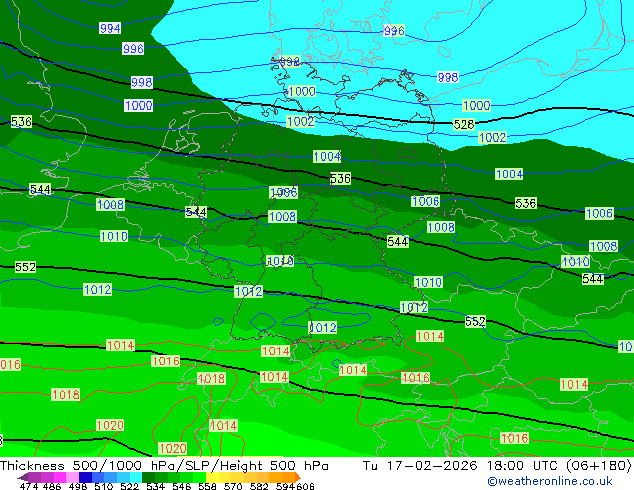Click the 582 legend value
The image size is (634, 490).
click(x=259, y=486)
